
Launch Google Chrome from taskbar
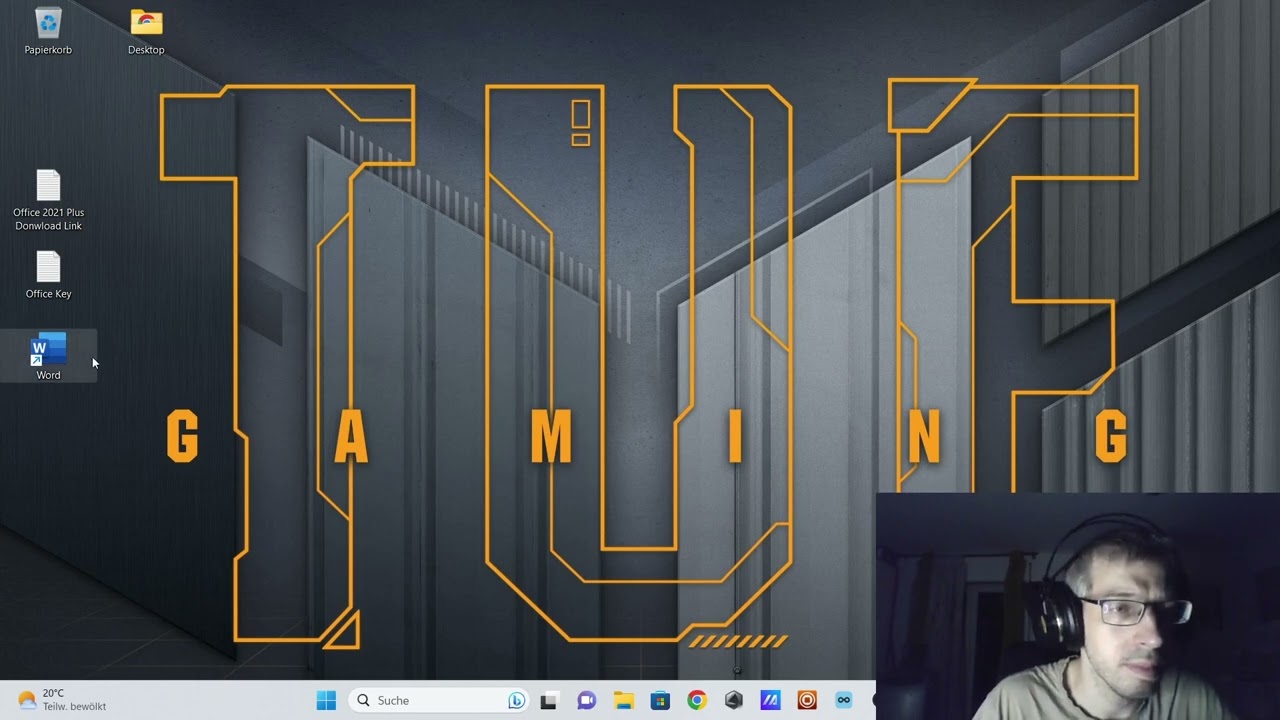[x=697, y=700]
